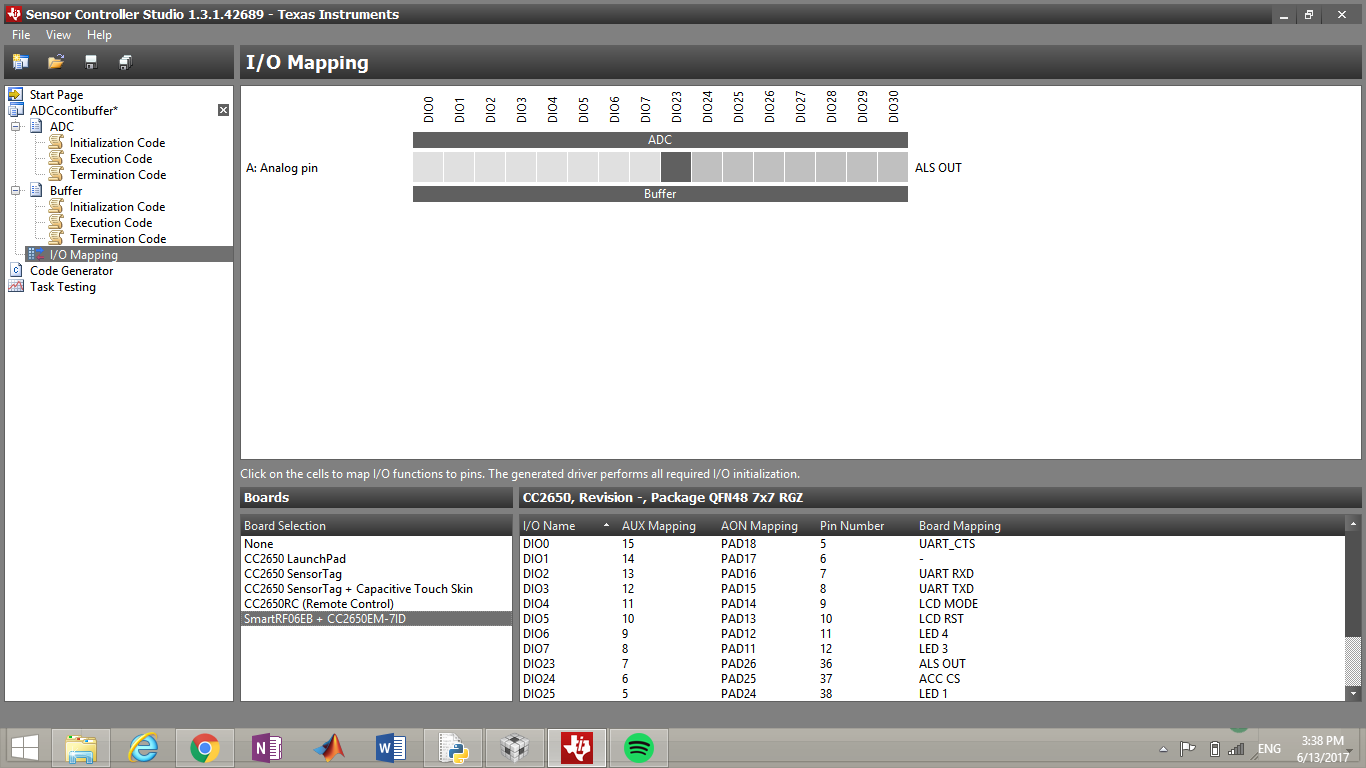The height and width of the screenshot is (768, 1366).
Task: Click the scroll icon for ADC Termination Code
Action: tap(56, 175)
